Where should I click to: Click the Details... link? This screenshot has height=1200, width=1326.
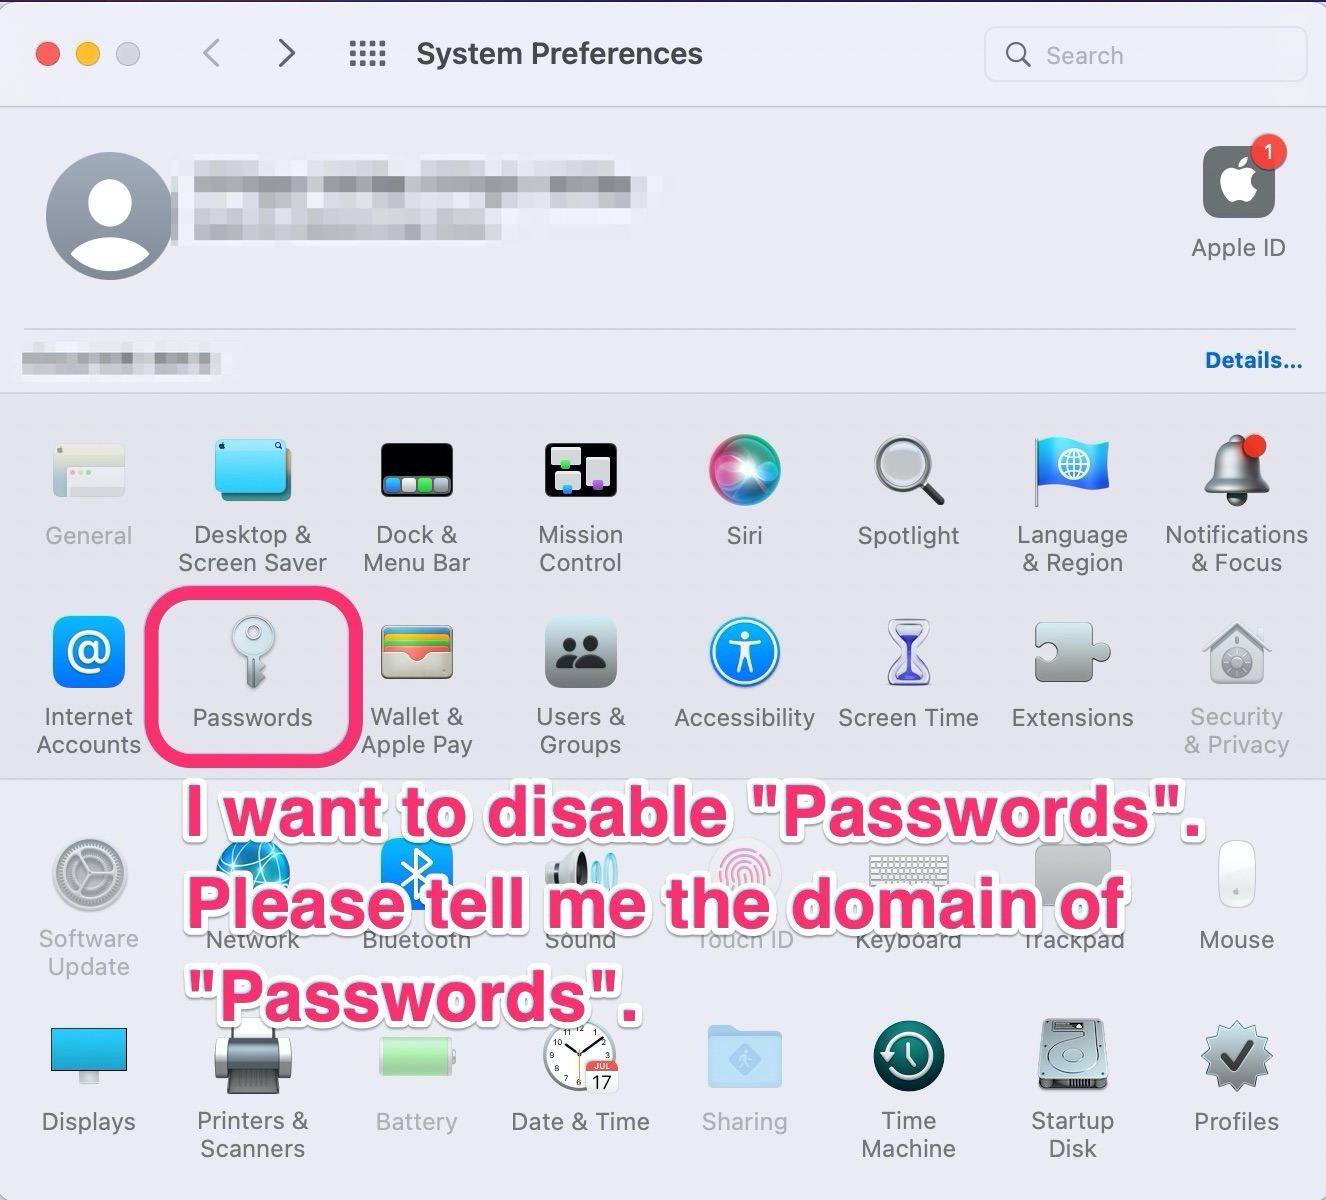point(1253,360)
